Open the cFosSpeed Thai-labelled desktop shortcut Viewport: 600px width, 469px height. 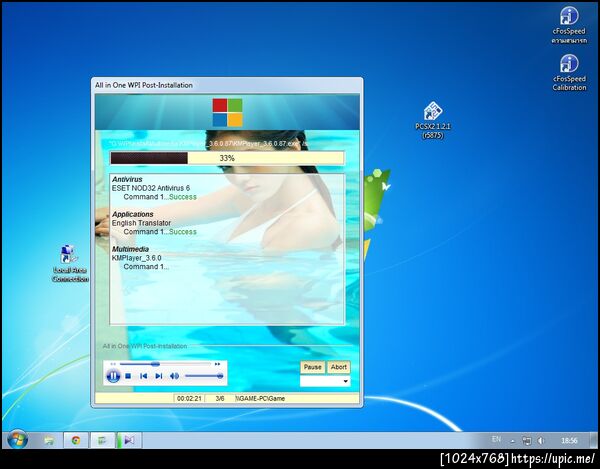click(569, 25)
